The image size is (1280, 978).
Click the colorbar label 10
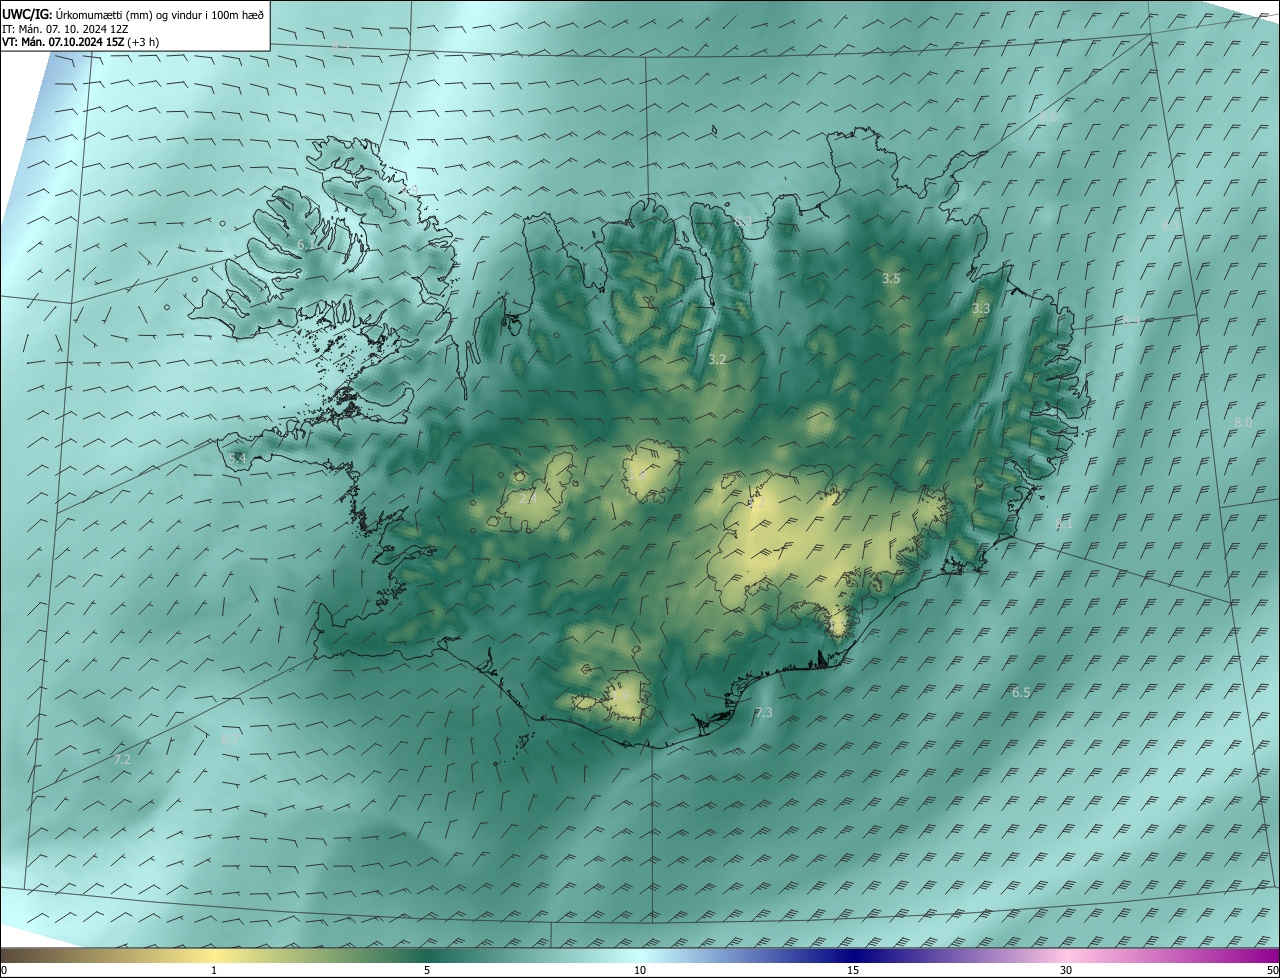[640, 971]
